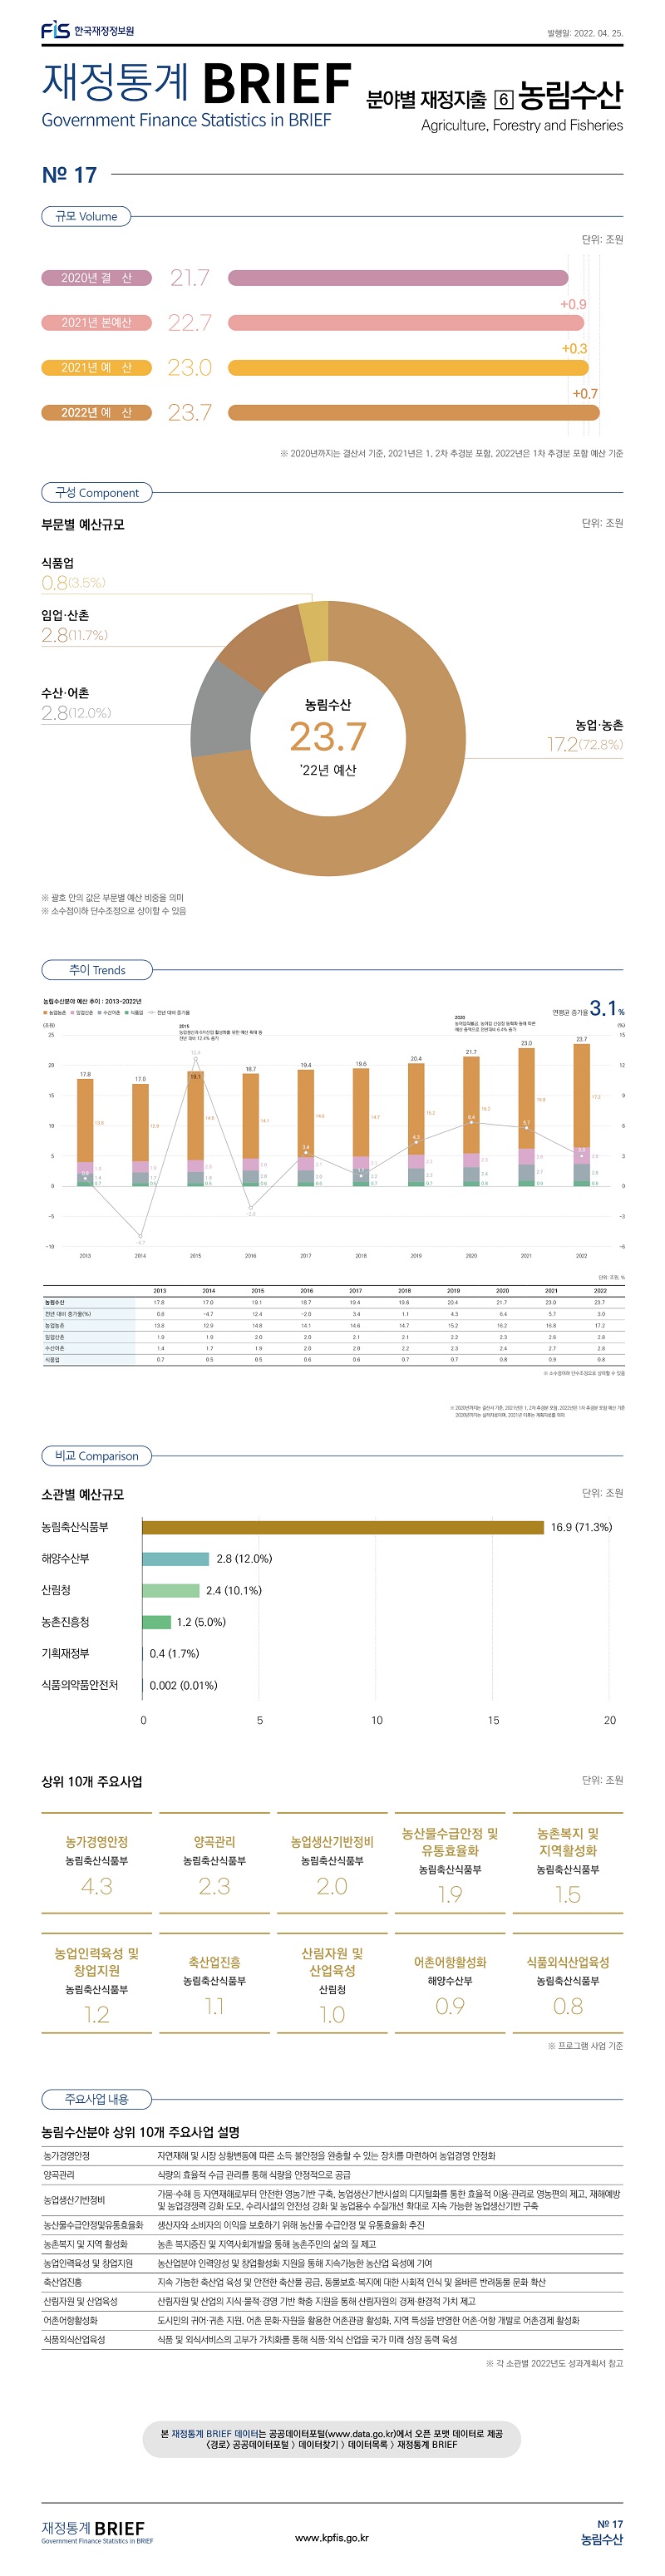Select the 축산업진흥 1.1 program card
The image size is (665, 2576).
[214, 1984]
